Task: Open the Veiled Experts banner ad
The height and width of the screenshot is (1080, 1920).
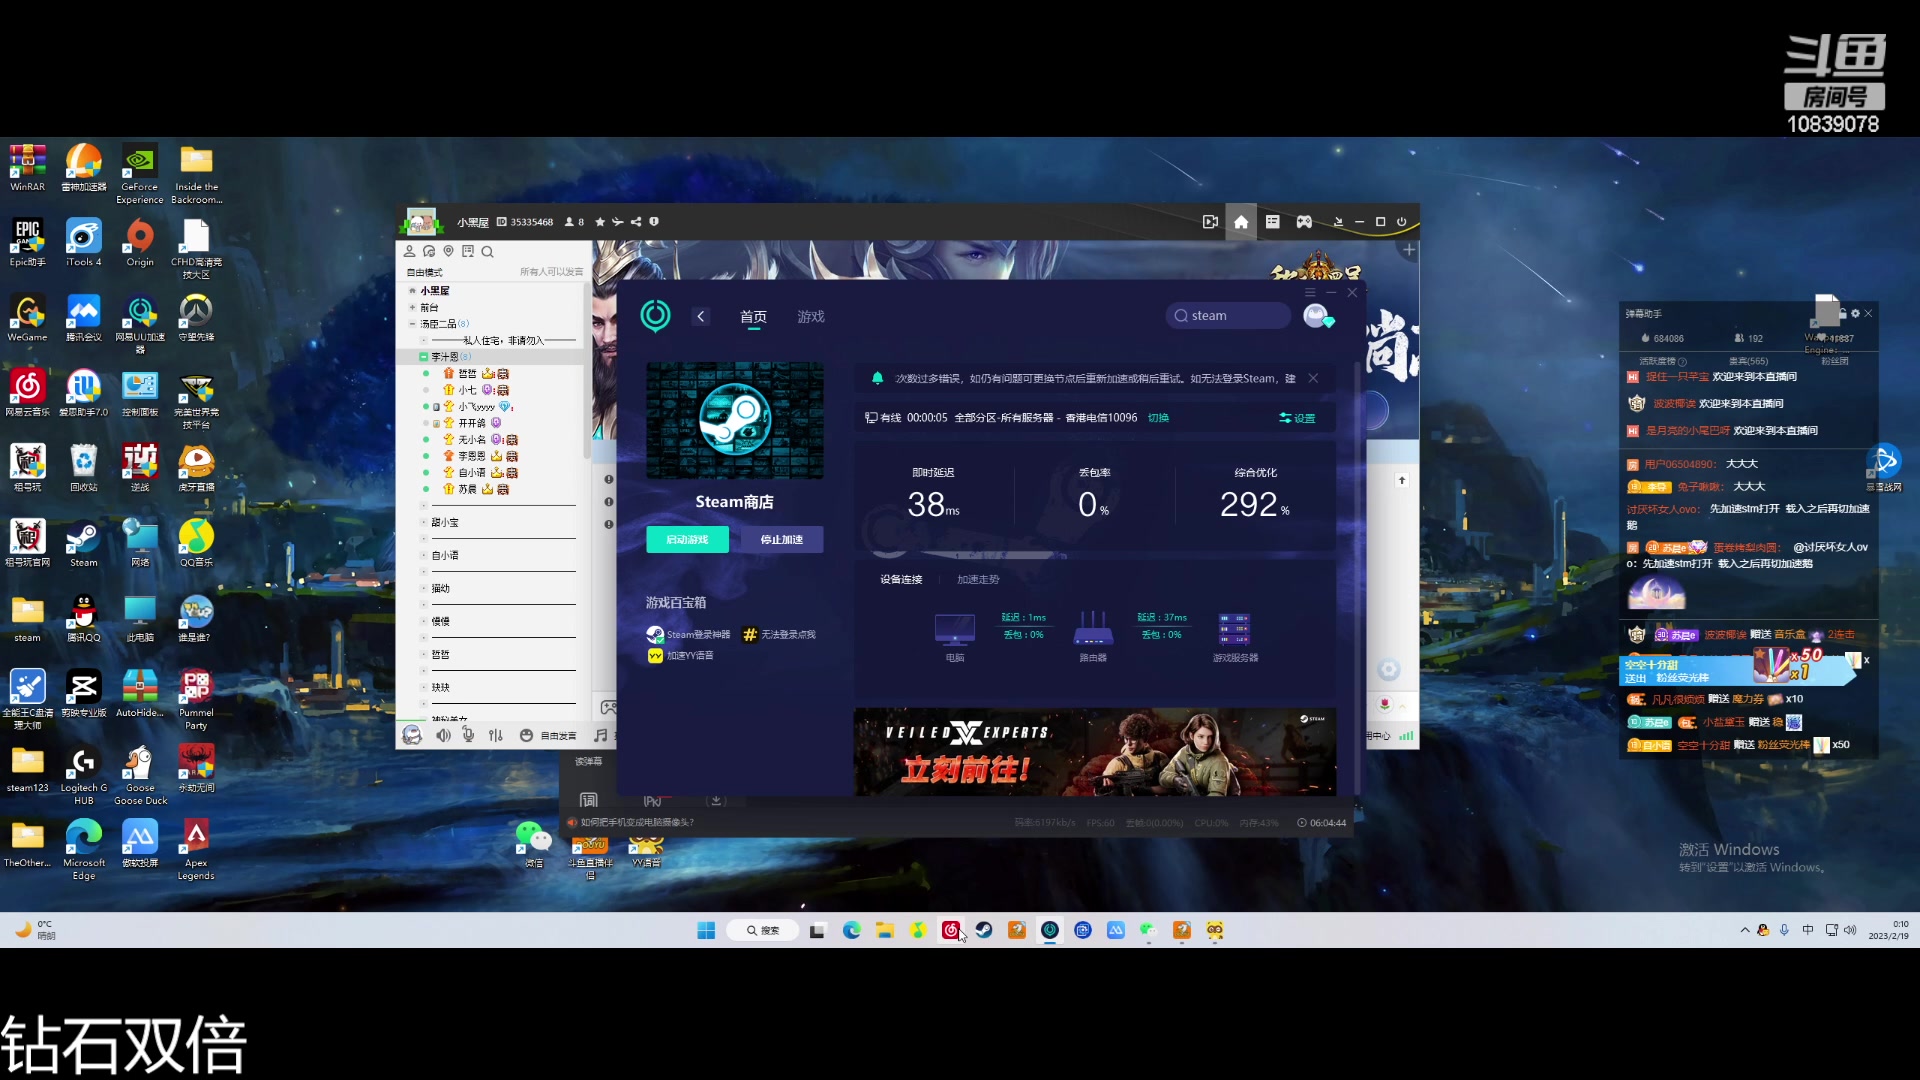Action: [1095, 752]
